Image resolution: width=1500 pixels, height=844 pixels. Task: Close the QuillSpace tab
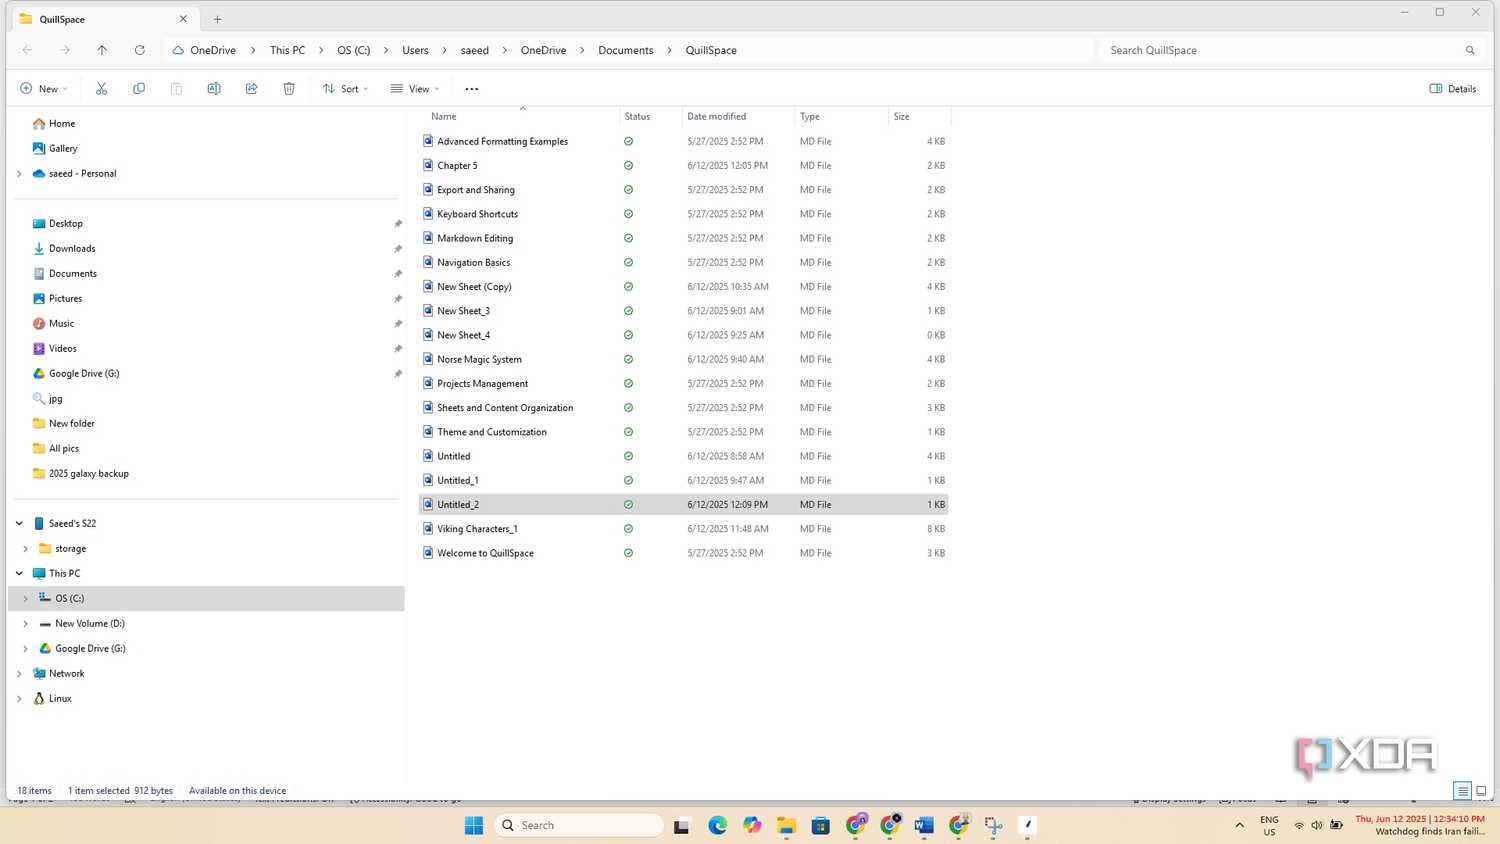[183, 19]
